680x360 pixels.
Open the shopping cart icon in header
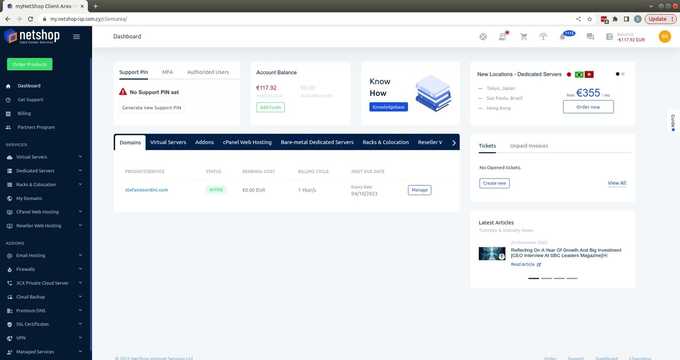524,37
